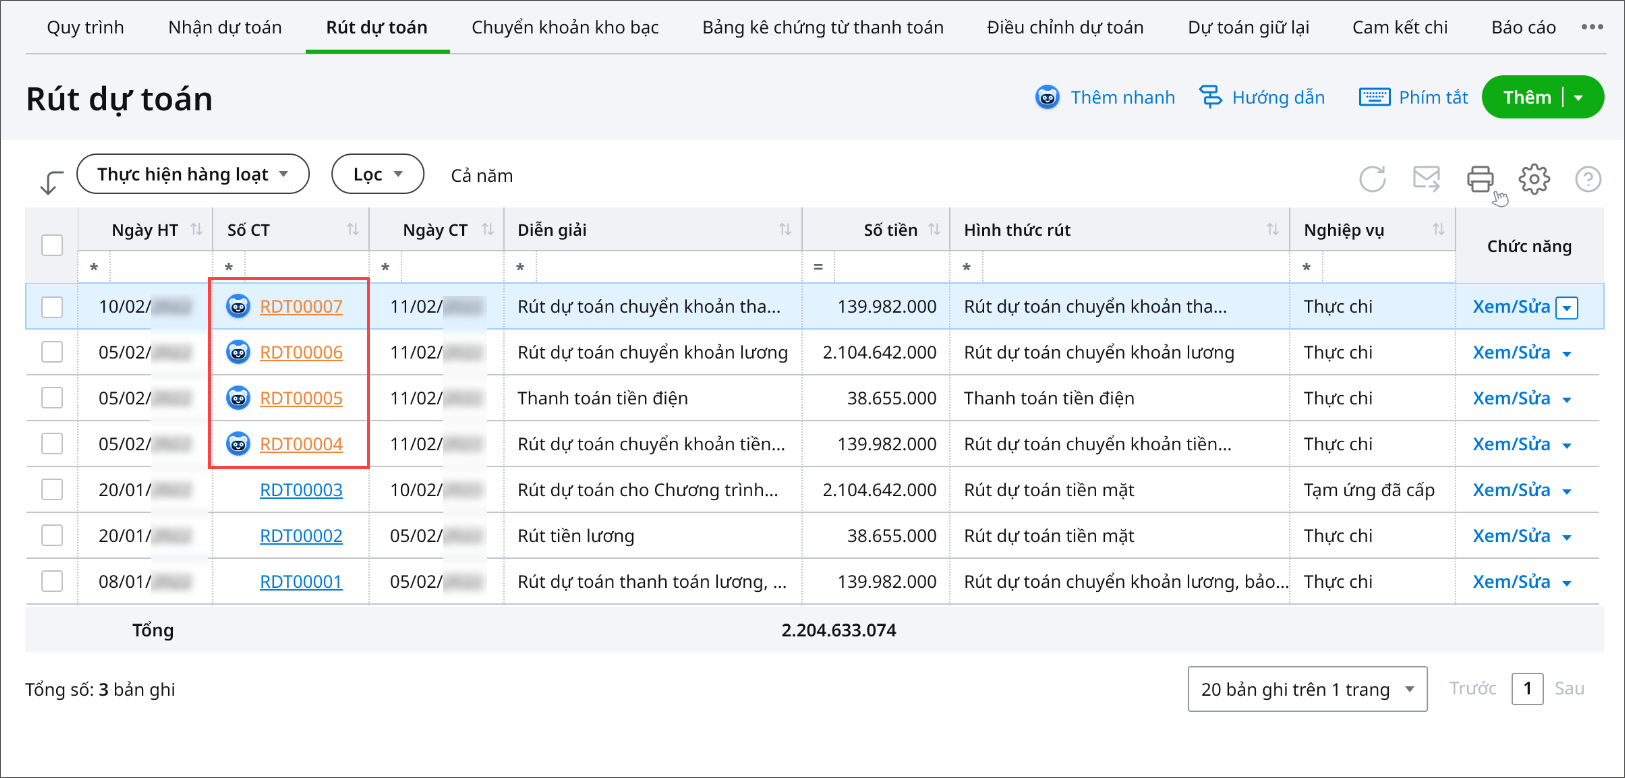Image resolution: width=1625 pixels, height=778 pixels.
Task: Open the 20 bản ghi trên 1 trang selector
Action: point(1307,689)
